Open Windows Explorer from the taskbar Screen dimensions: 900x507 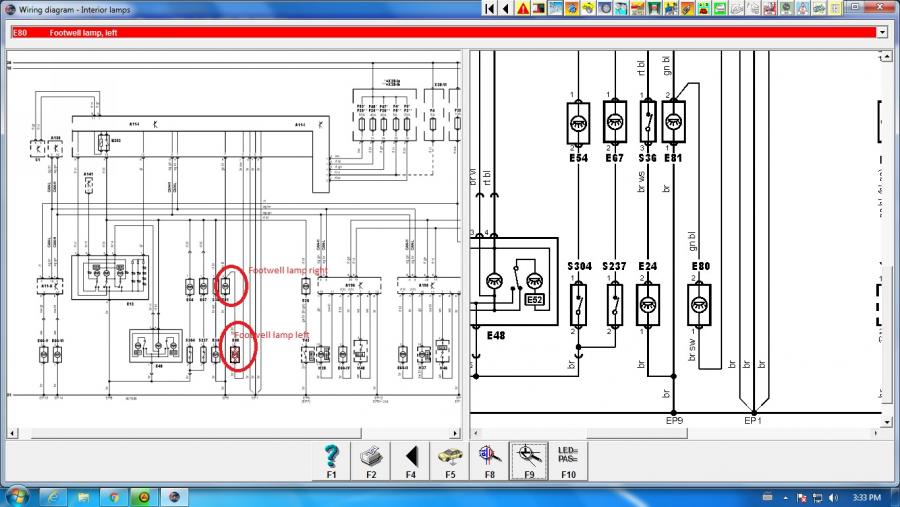click(83, 497)
